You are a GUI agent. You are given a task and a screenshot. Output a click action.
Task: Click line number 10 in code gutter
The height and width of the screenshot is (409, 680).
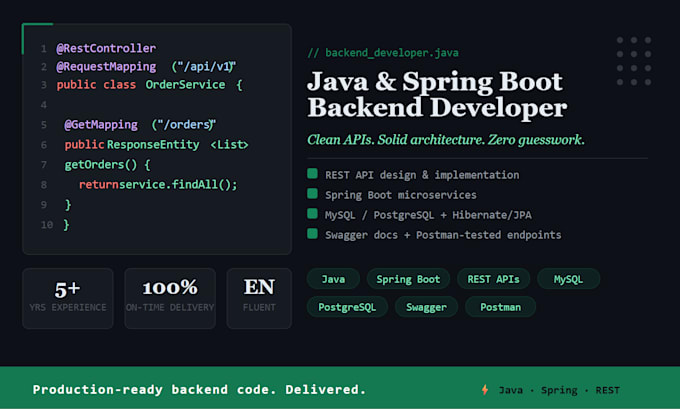(47, 225)
